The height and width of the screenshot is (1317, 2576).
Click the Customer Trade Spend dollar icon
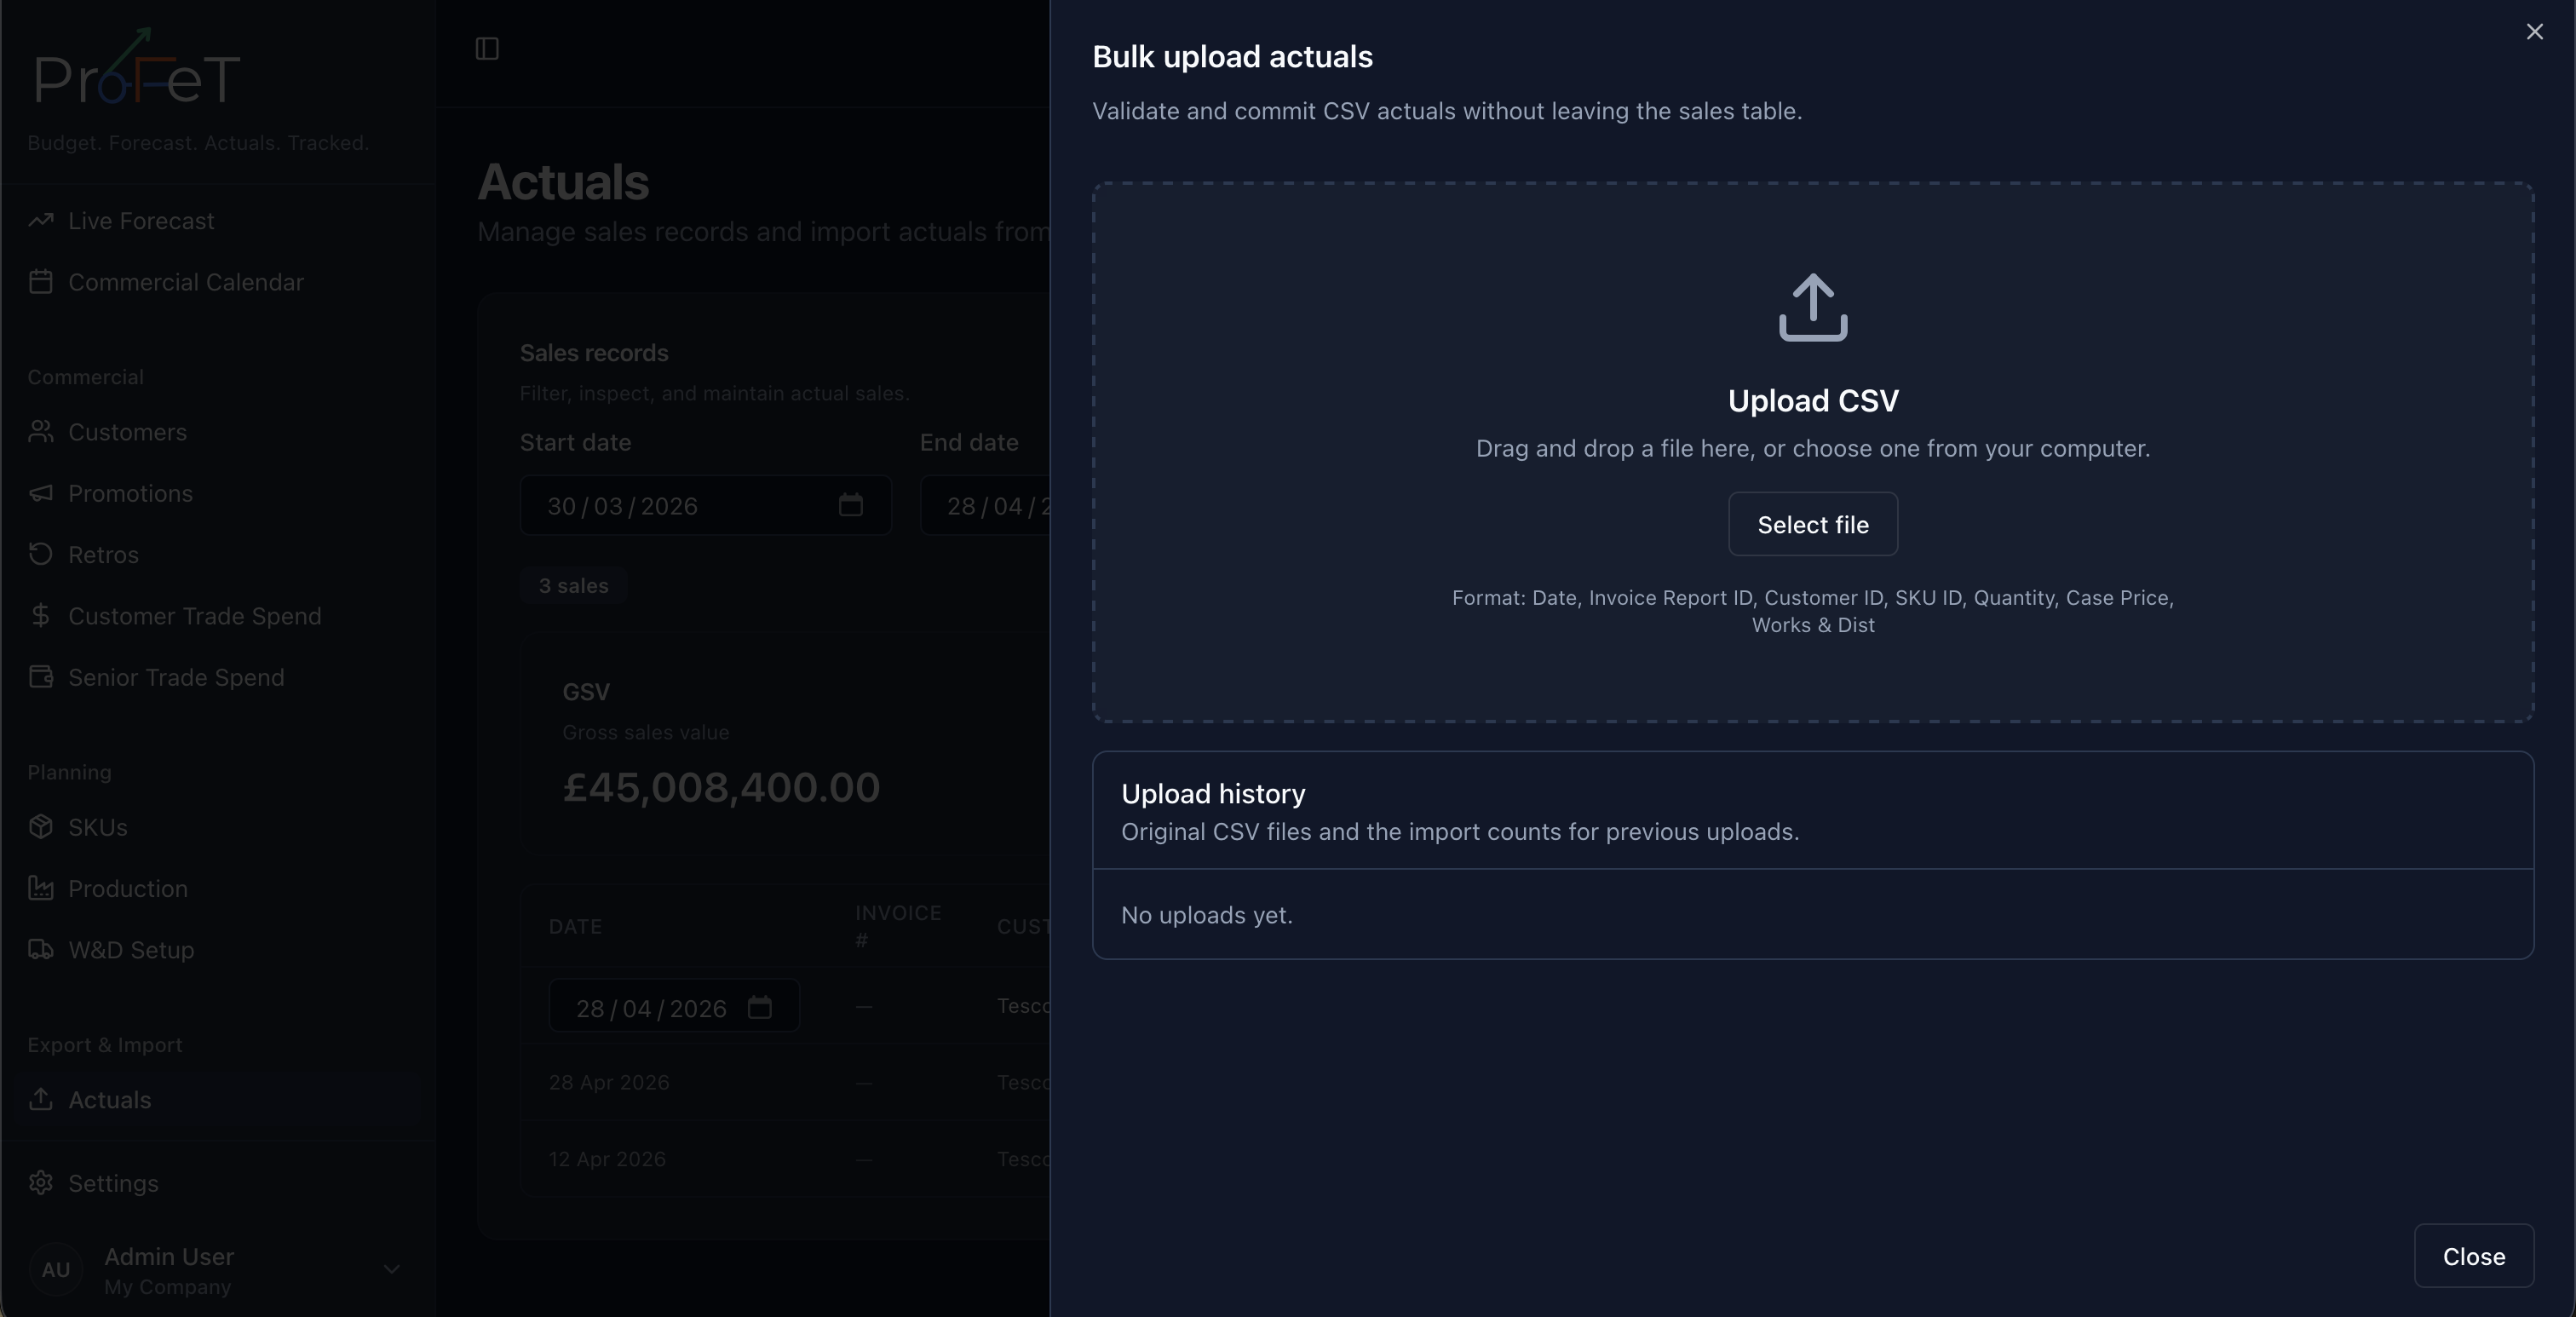[x=41, y=615]
